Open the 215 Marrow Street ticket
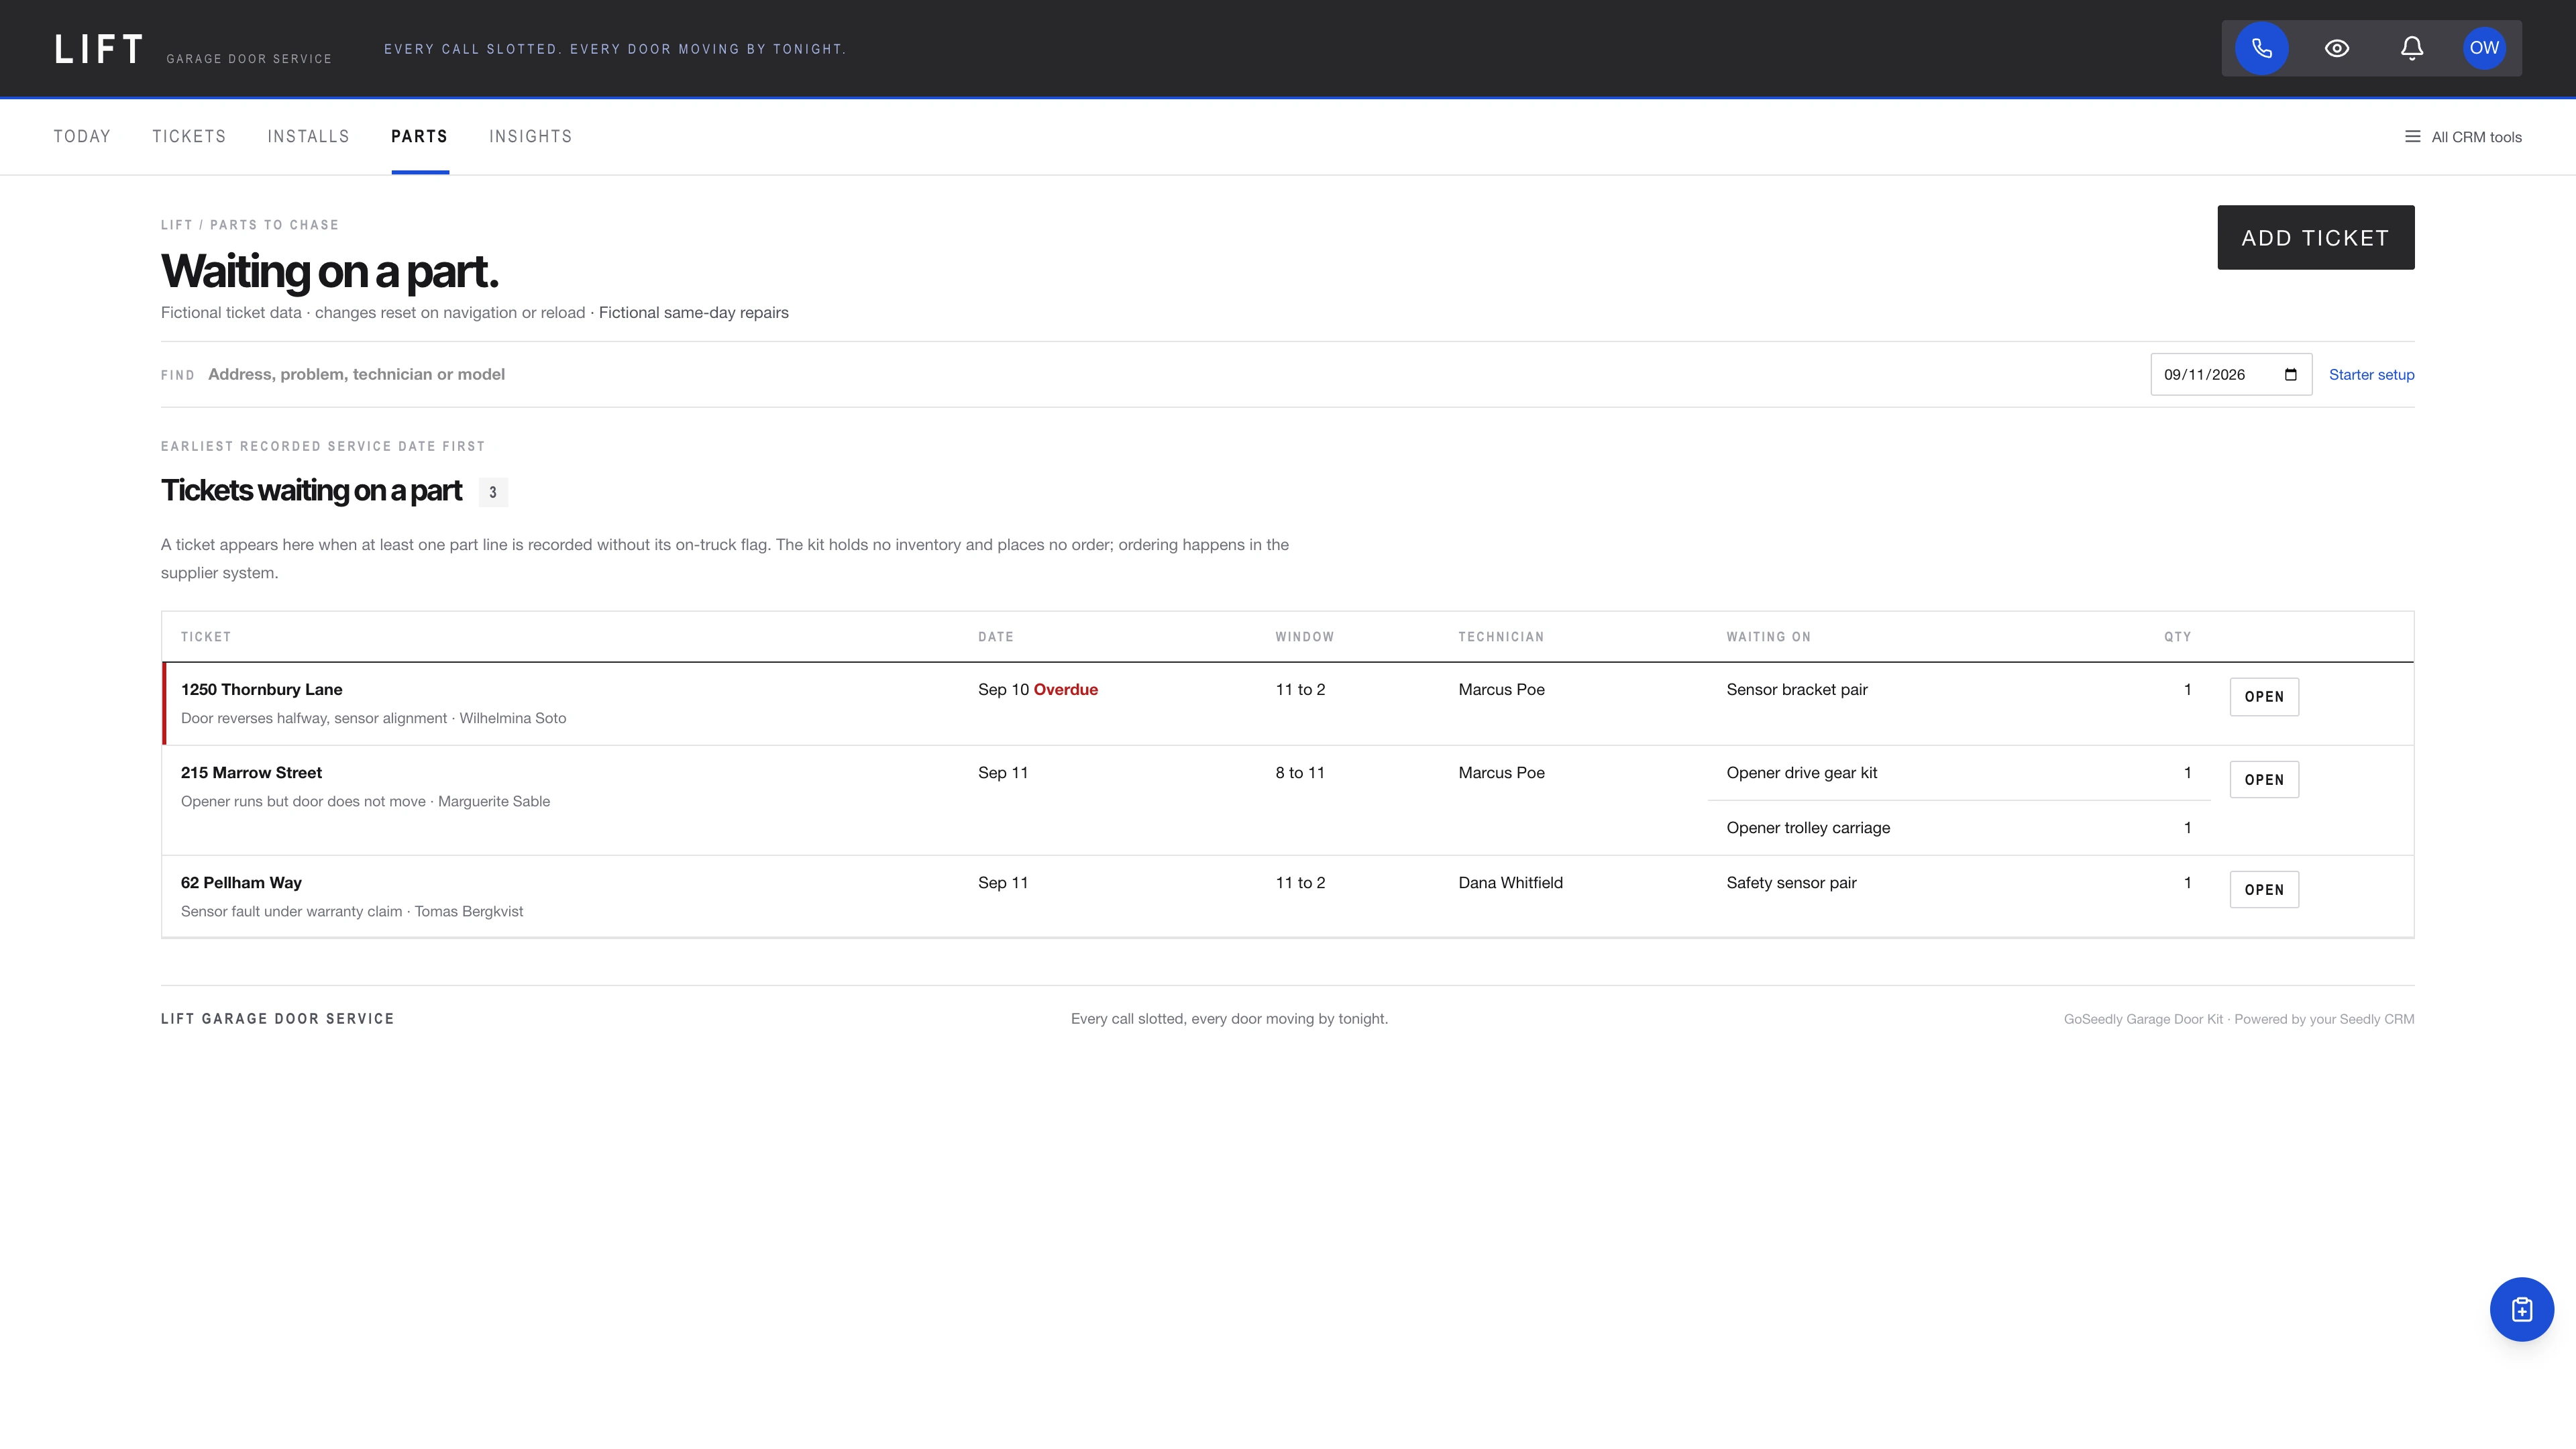Viewport: 2576px width, 1449px height. click(x=2263, y=780)
